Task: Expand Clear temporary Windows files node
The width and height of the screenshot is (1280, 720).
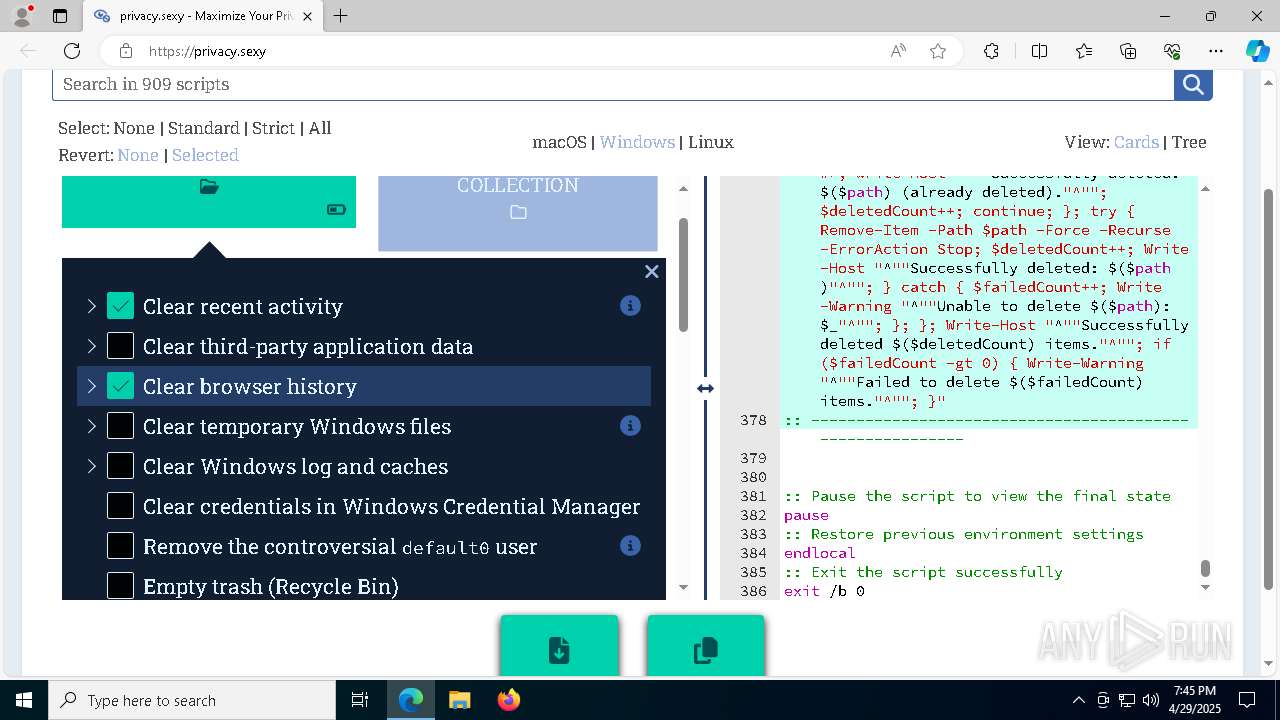Action: click(91, 426)
